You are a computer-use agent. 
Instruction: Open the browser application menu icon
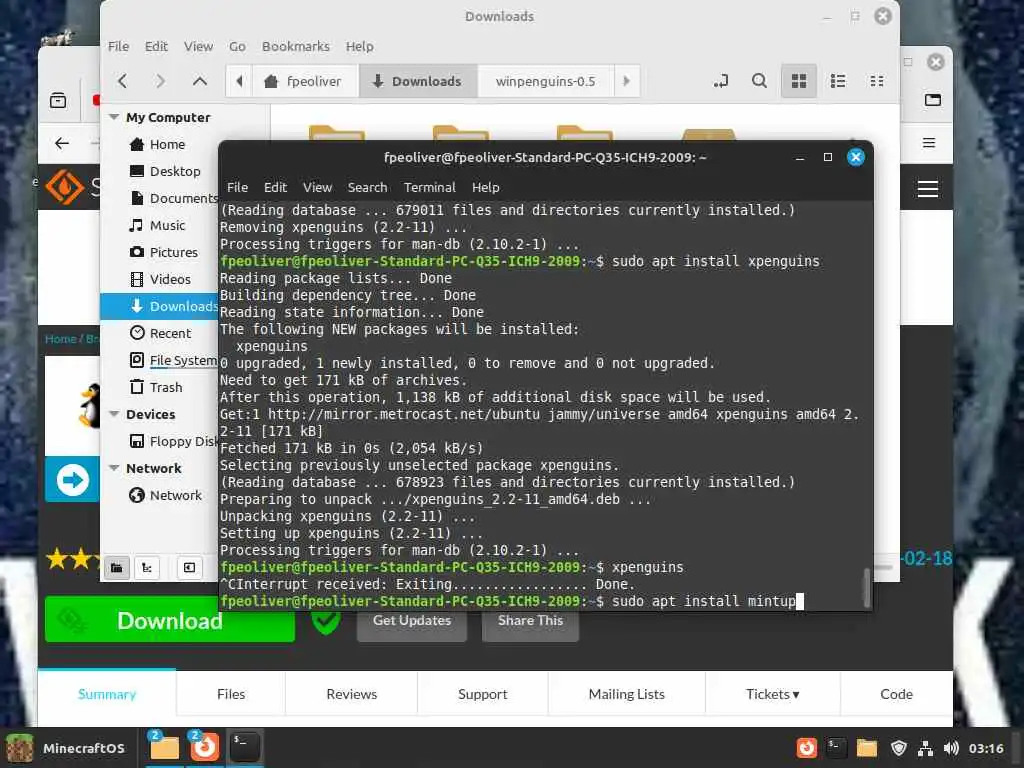pos(929,143)
